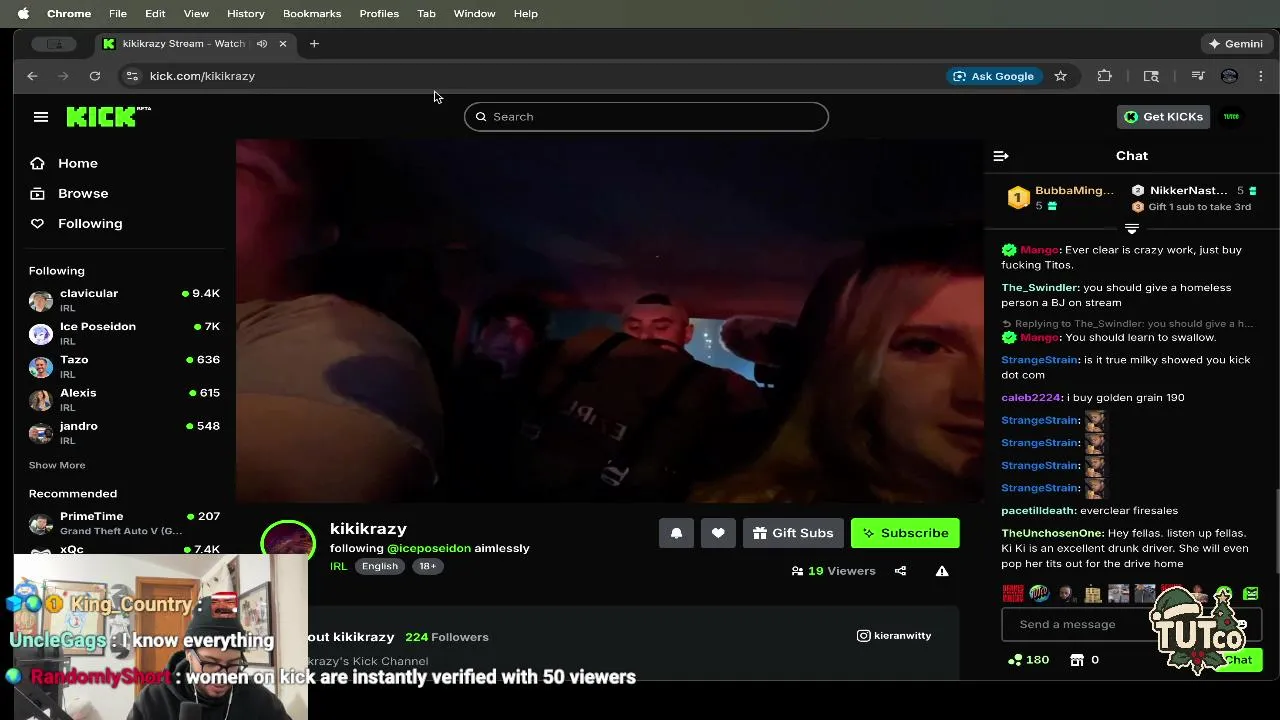Viewport: 1280px width, 720px height.
Task: Open the History menu
Action: (x=246, y=13)
